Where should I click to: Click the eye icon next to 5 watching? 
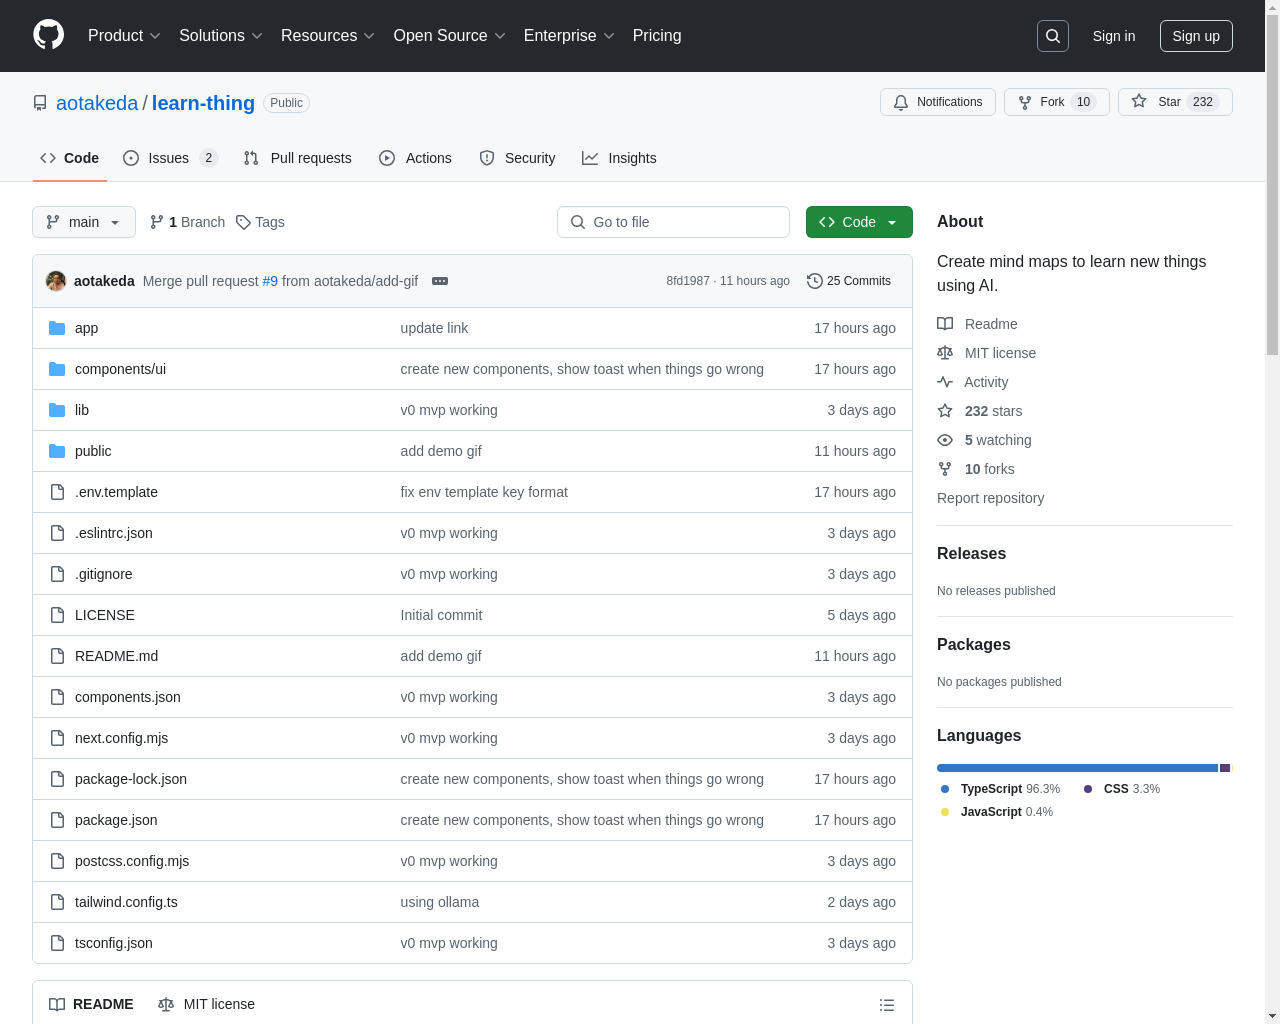point(945,440)
